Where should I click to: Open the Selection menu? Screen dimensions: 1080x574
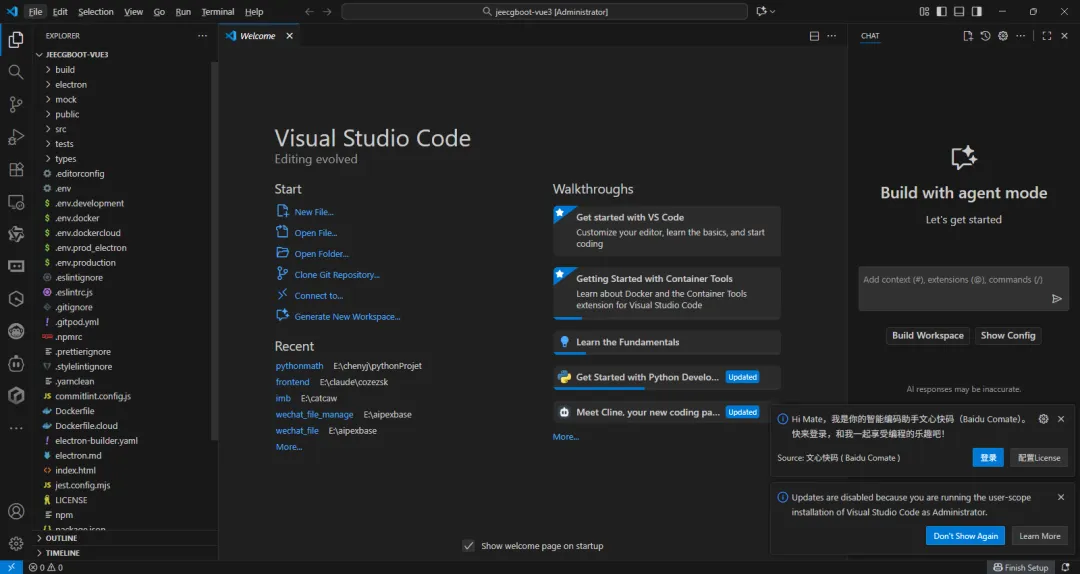pyautogui.click(x=96, y=12)
